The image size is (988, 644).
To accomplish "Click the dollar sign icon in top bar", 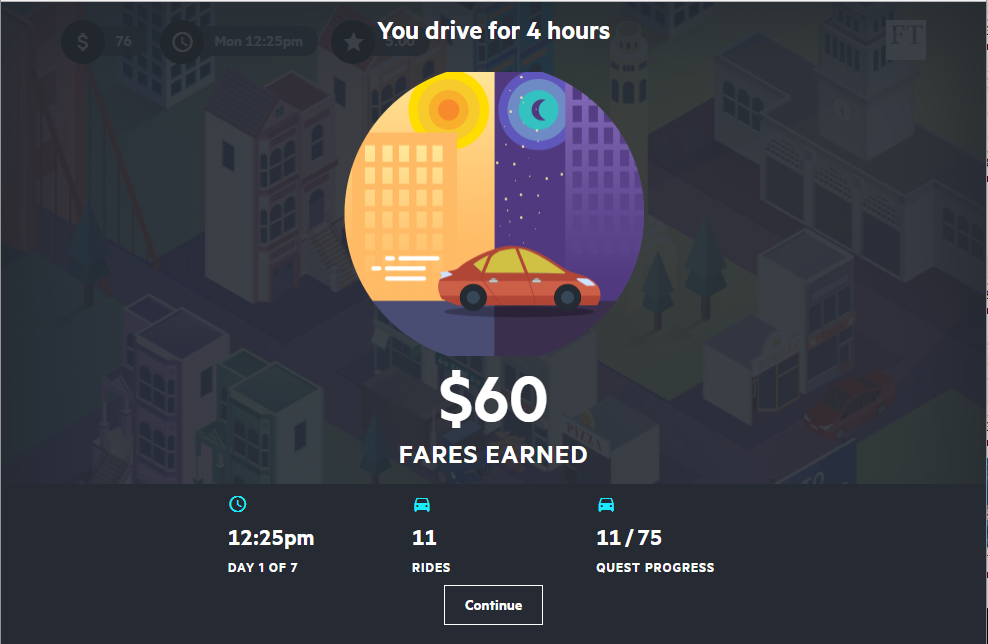I will tap(83, 42).
